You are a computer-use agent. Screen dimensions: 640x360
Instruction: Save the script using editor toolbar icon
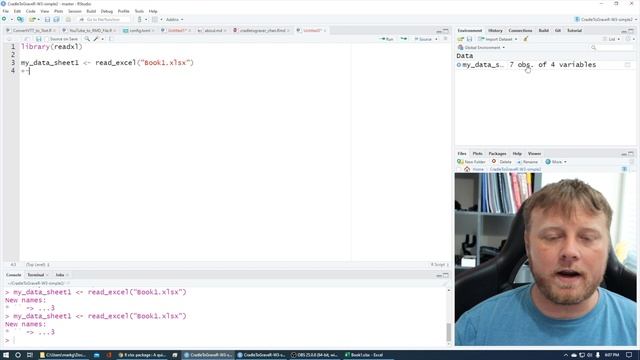pos(38,39)
